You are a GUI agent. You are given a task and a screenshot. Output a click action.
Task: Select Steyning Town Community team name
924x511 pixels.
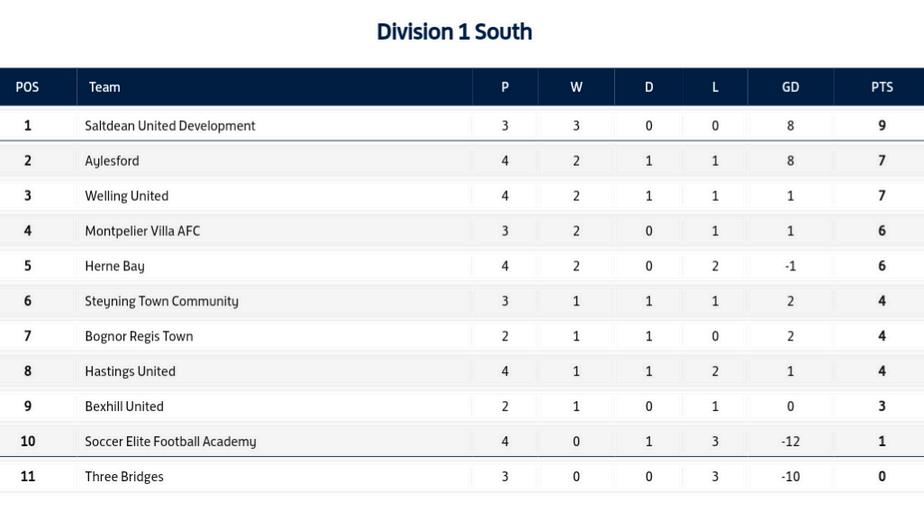pos(161,301)
